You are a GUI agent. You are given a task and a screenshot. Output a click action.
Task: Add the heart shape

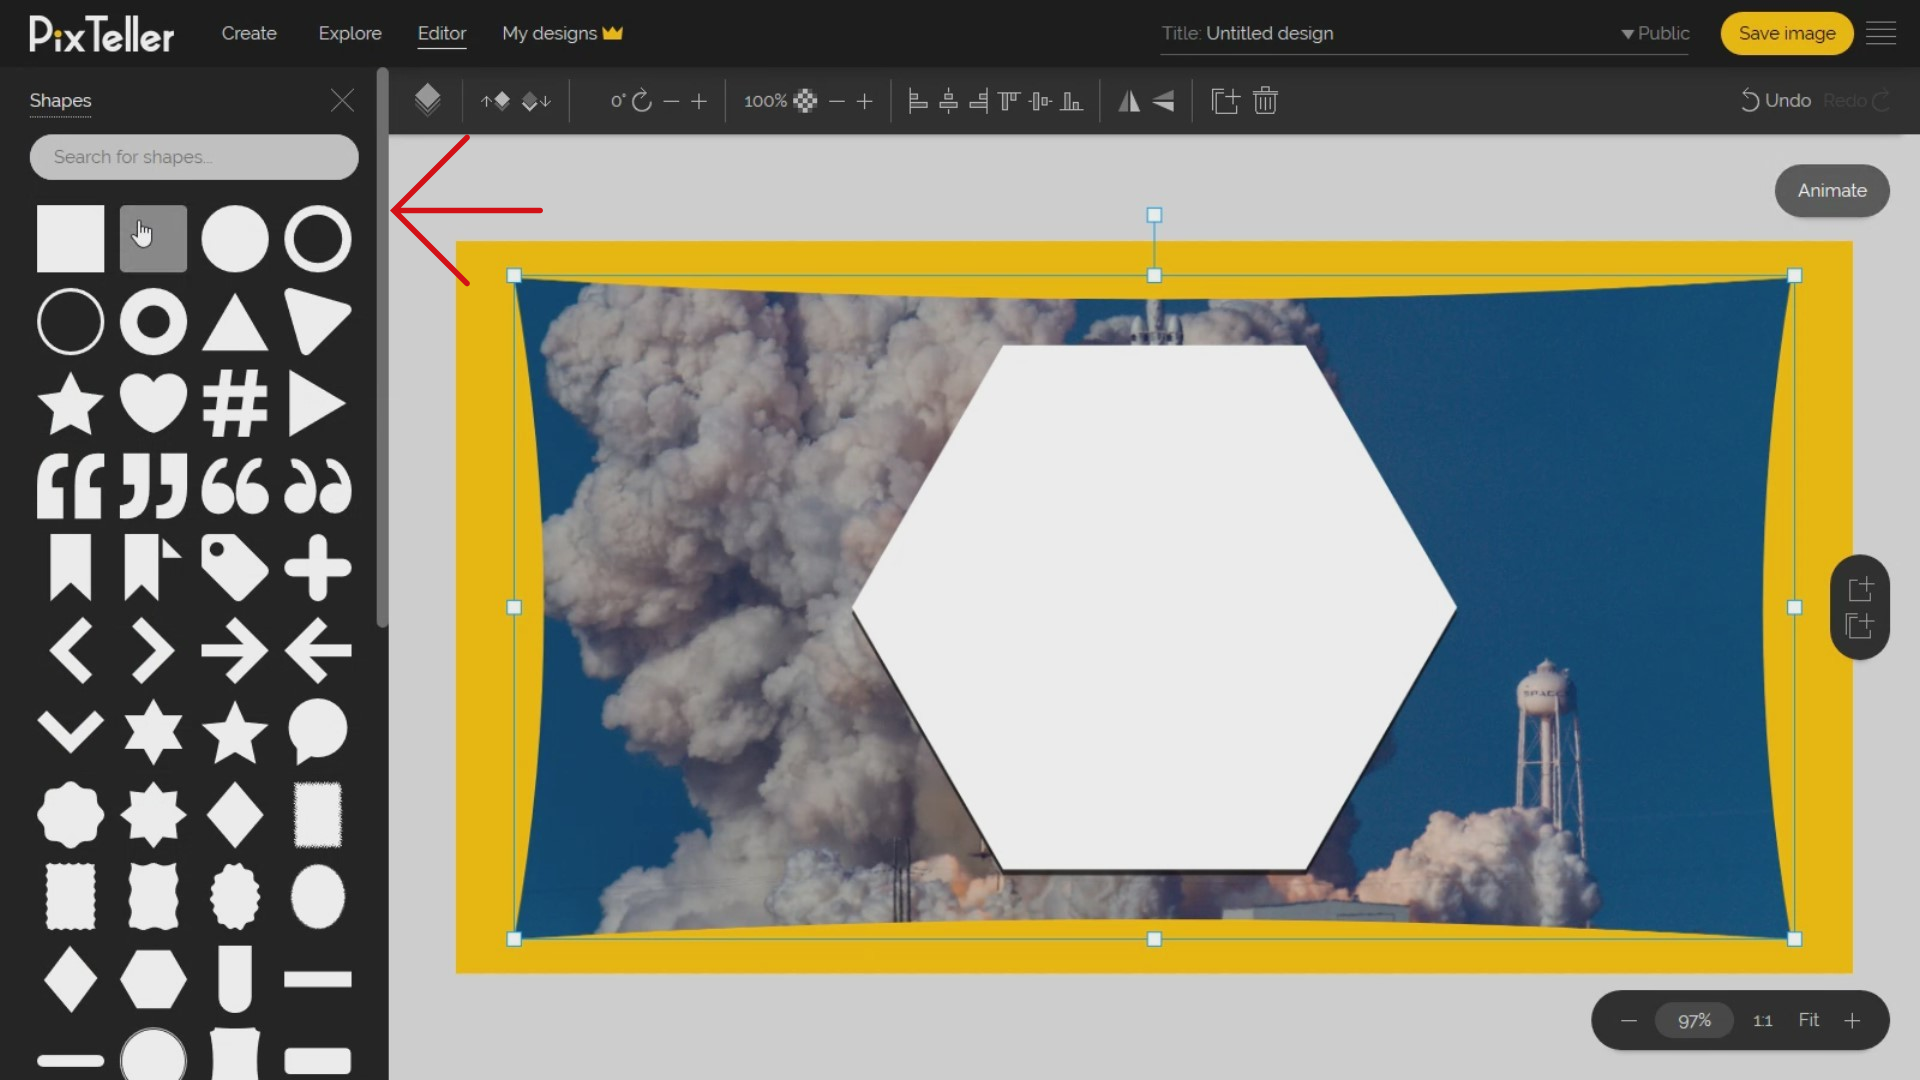[x=153, y=404]
